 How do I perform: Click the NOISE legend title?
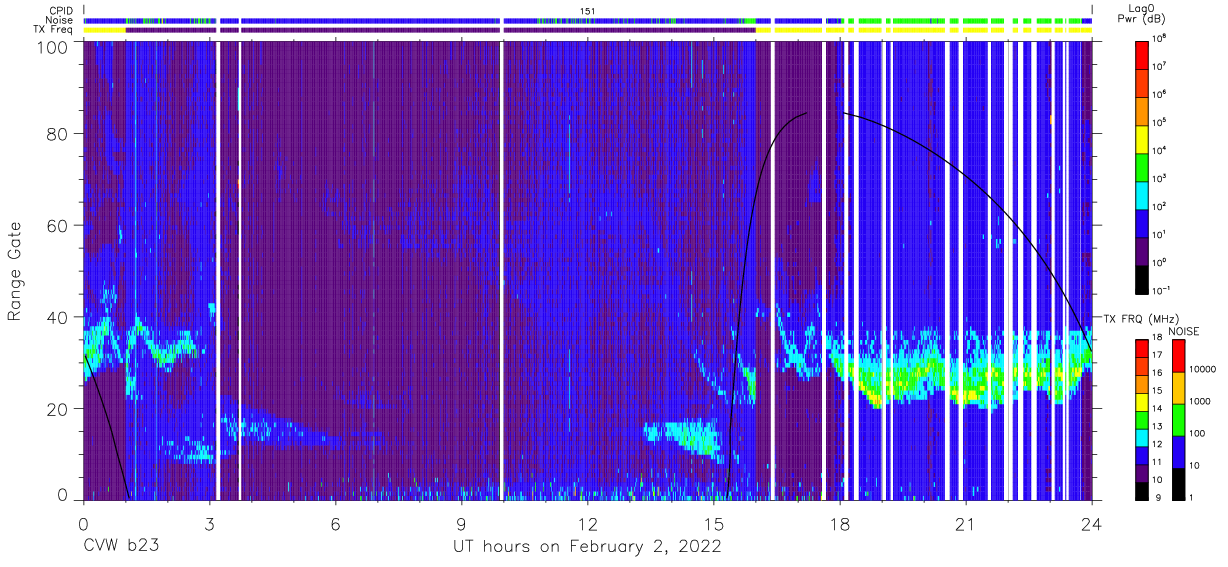[x=1184, y=330]
